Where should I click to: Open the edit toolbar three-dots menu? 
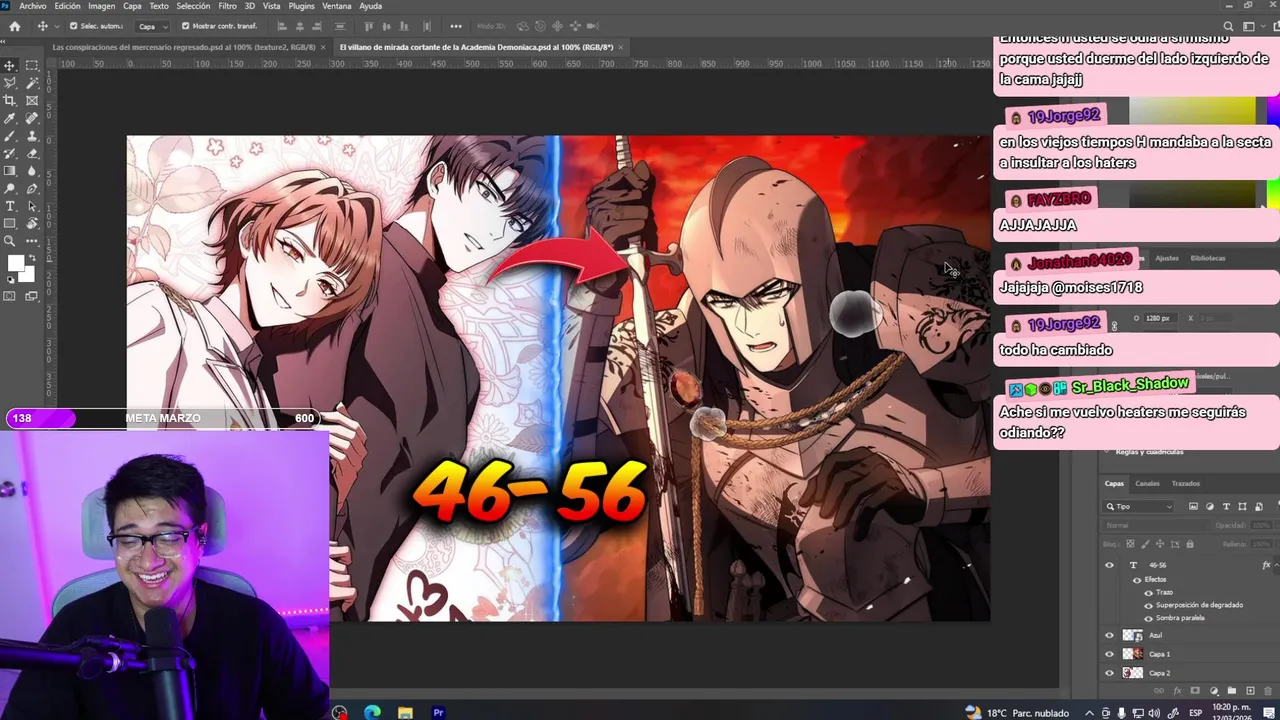[32, 241]
